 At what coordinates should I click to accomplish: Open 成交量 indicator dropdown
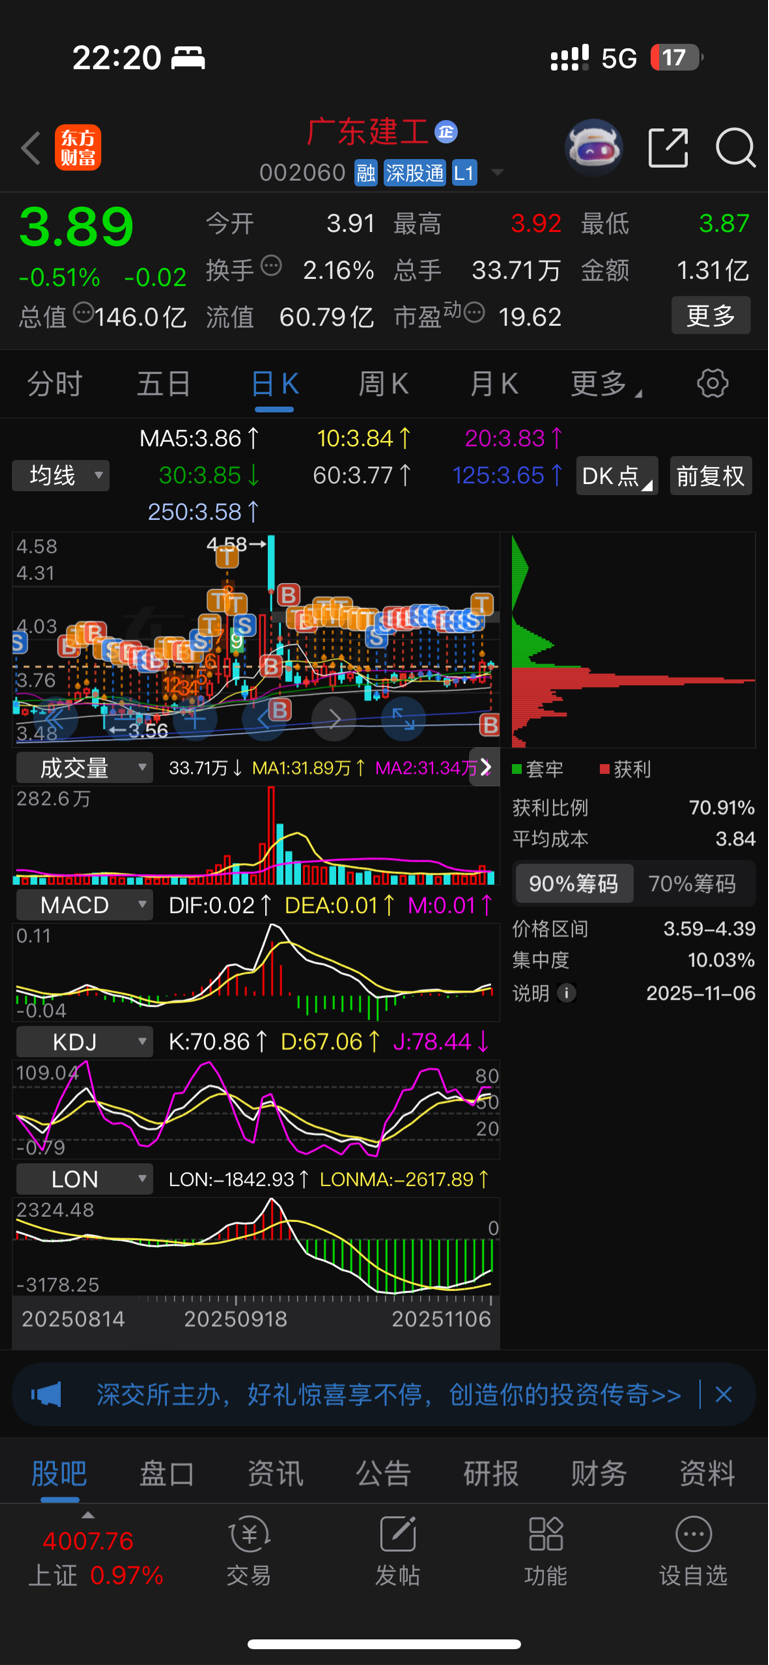(85, 768)
